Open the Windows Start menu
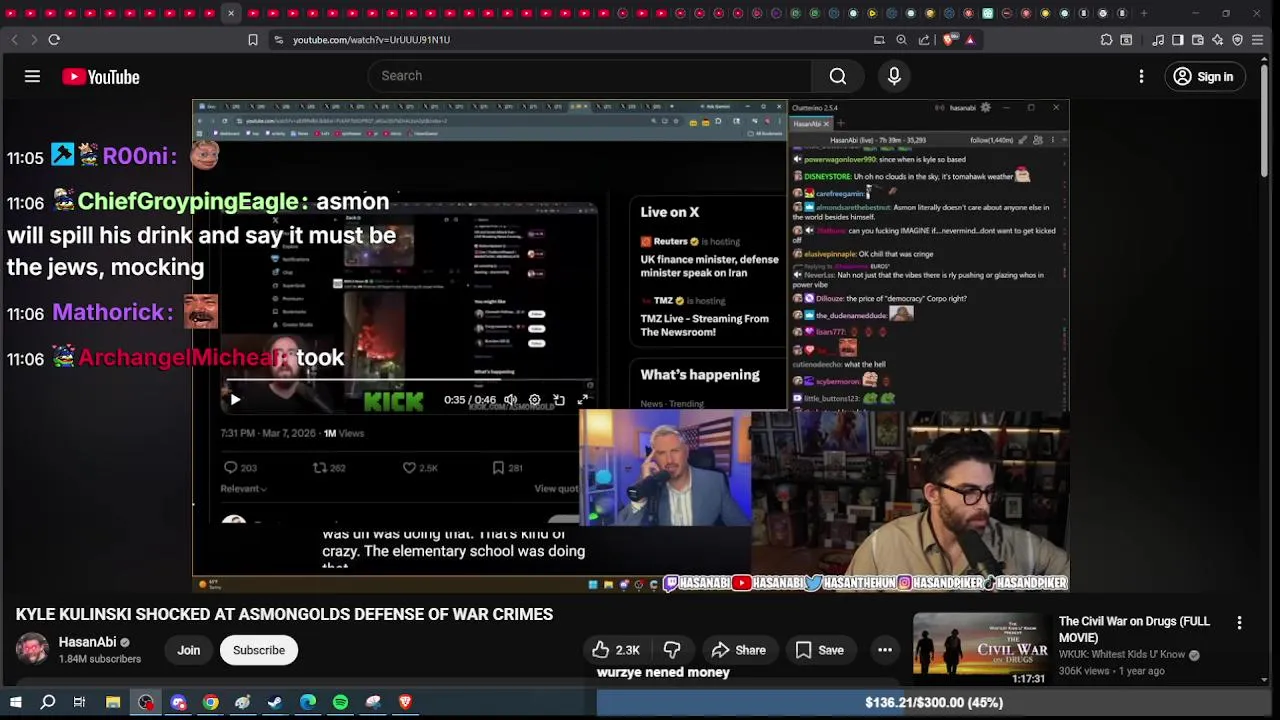Screen dimensions: 1280x720 click(15, 702)
